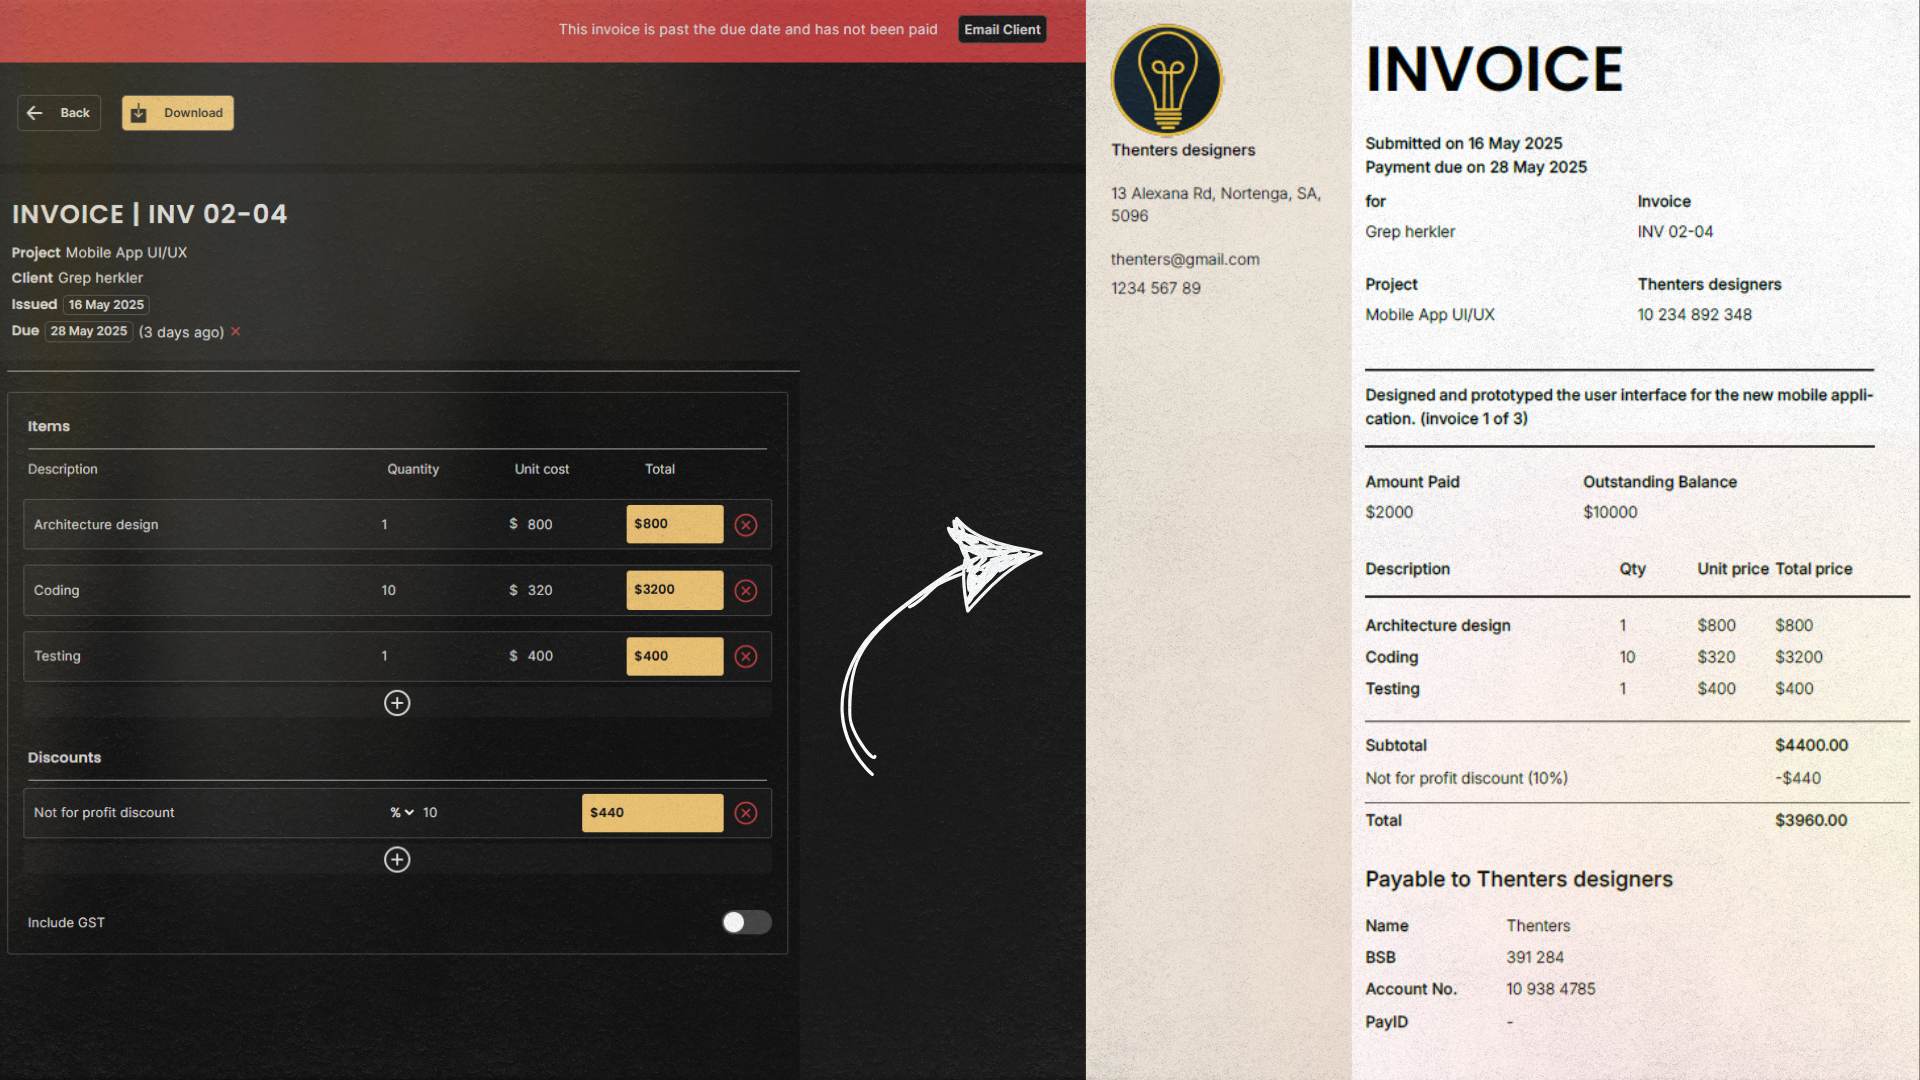Remove the Testing line item
The image size is (1920, 1080).
(746, 657)
